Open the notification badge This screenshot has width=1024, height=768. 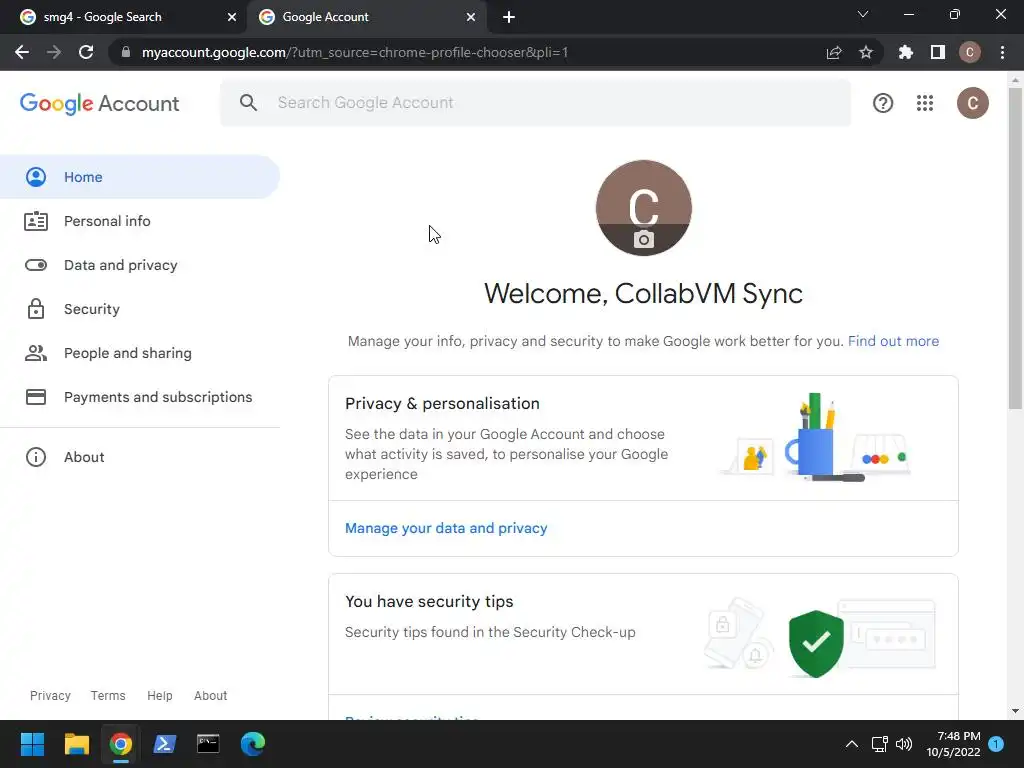(996, 744)
